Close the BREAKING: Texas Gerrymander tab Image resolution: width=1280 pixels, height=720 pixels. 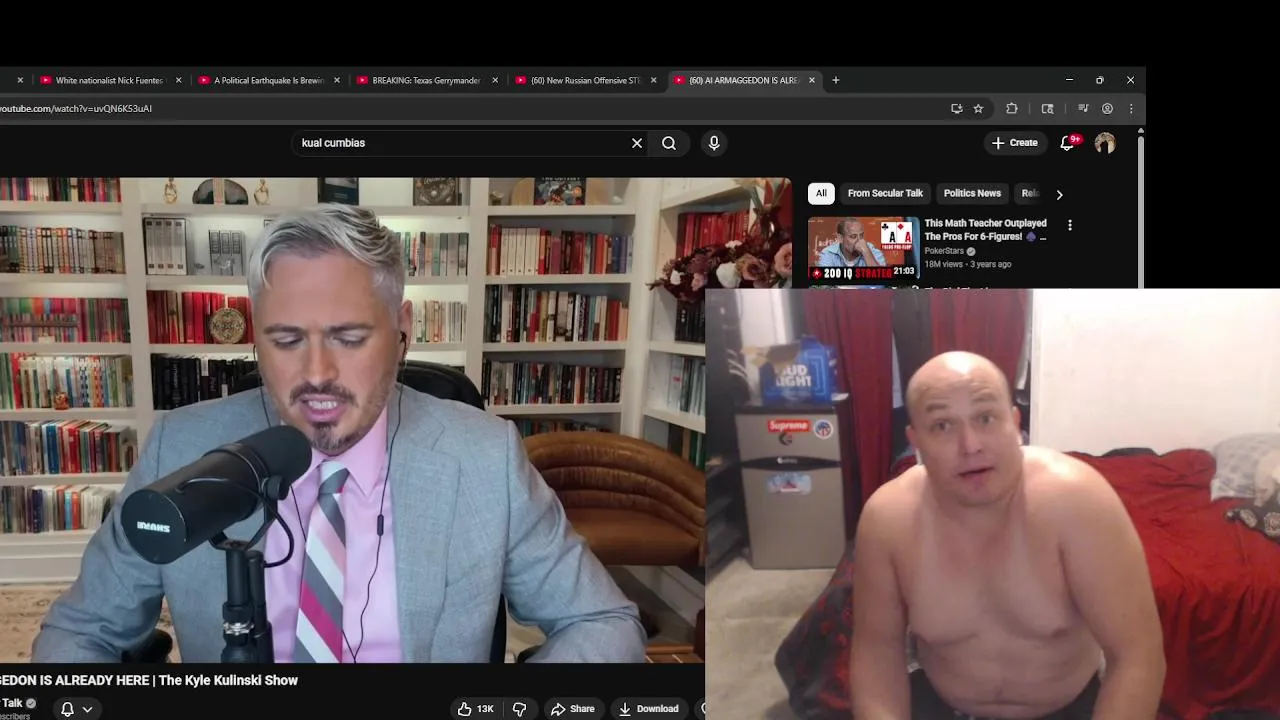[x=495, y=80]
